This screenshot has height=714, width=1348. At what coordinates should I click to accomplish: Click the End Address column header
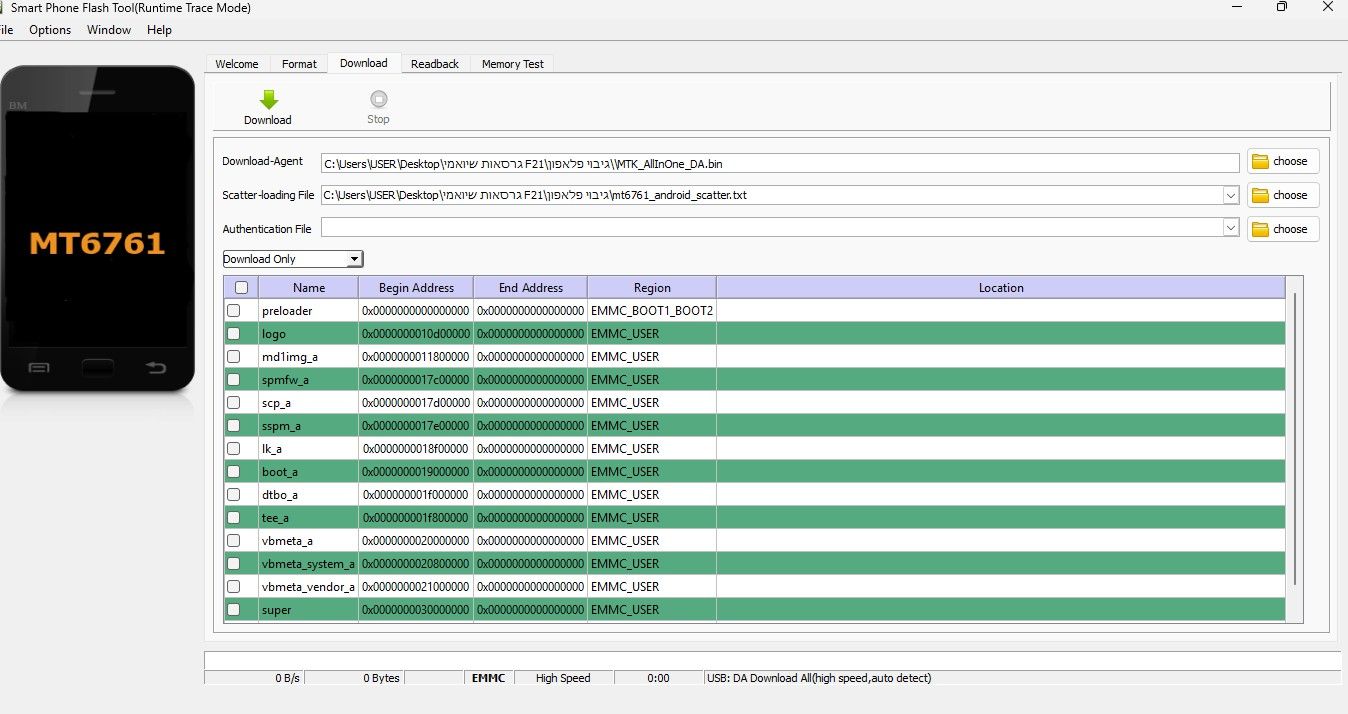tap(530, 288)
